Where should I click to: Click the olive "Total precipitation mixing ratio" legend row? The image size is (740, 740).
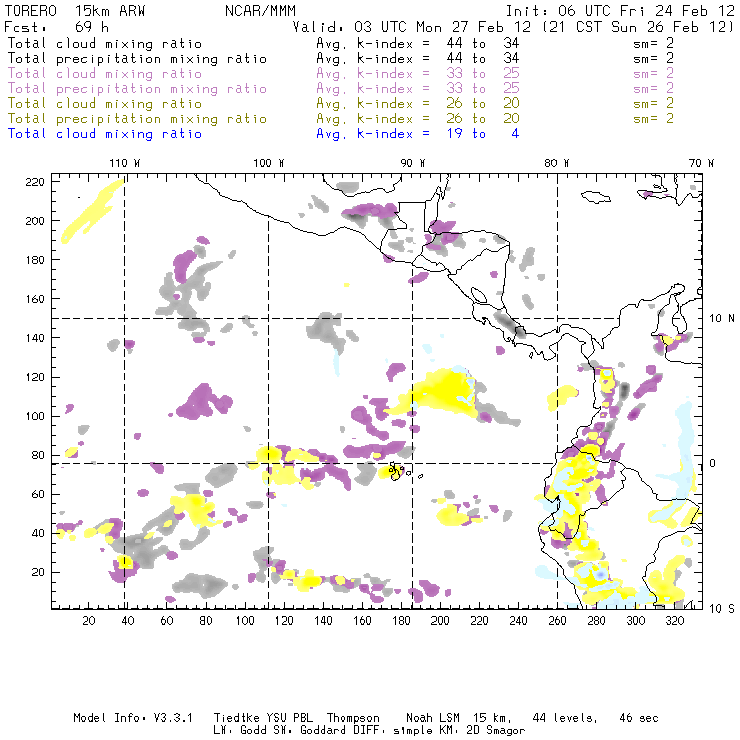pyautogui.click(x=340, y=118)
